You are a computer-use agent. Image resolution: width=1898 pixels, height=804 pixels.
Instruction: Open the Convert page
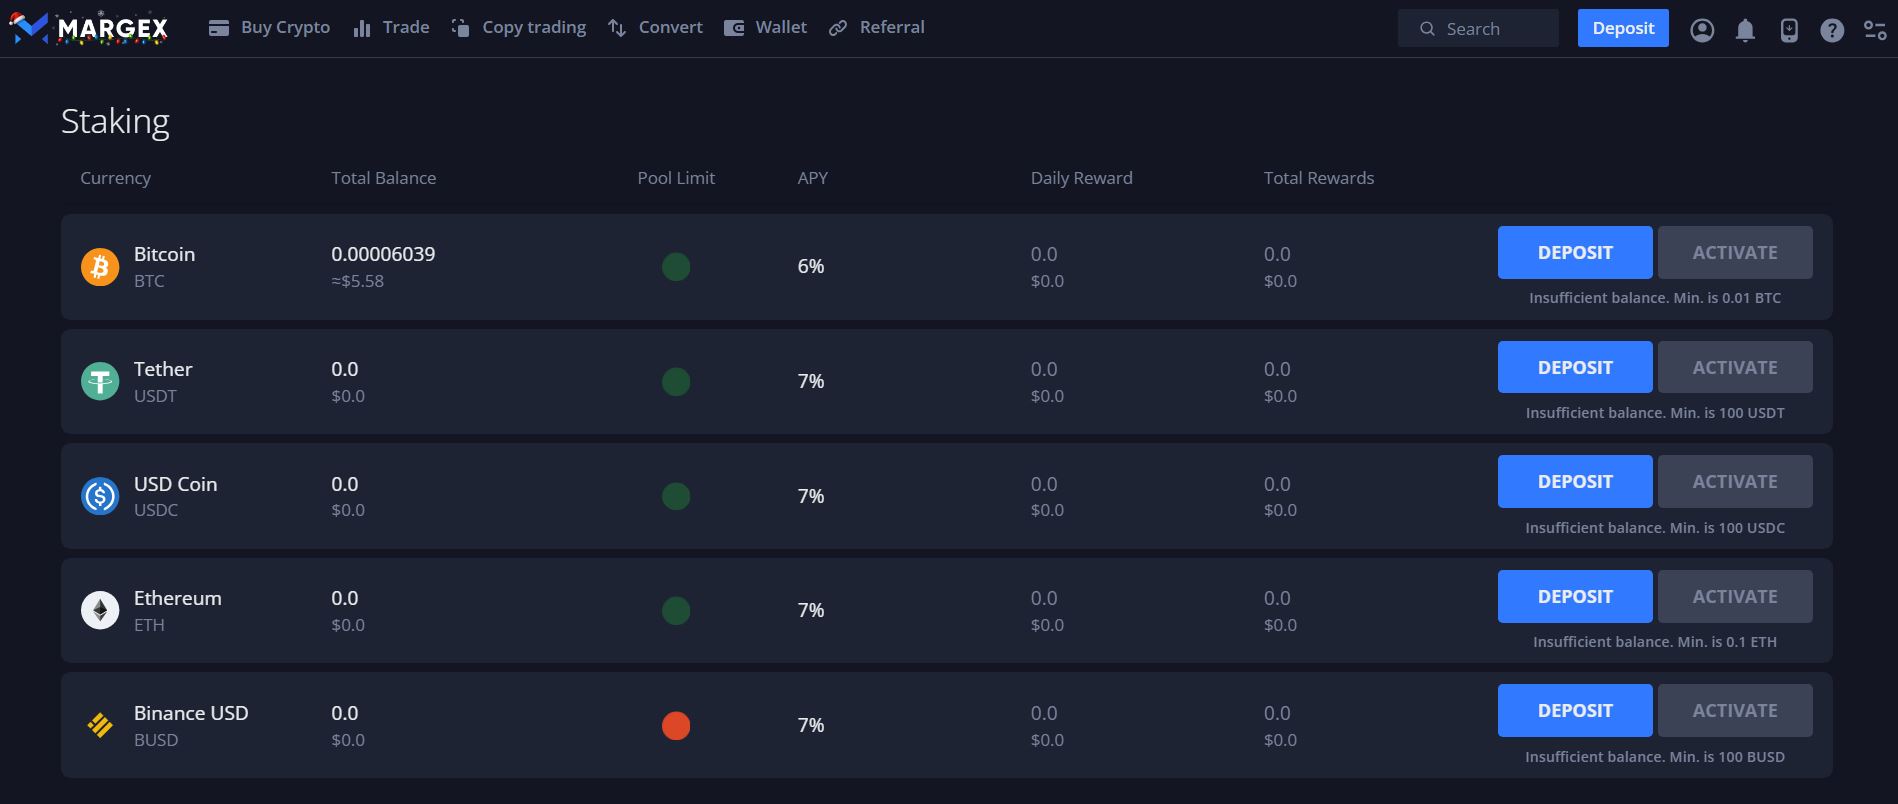[655, 28]
